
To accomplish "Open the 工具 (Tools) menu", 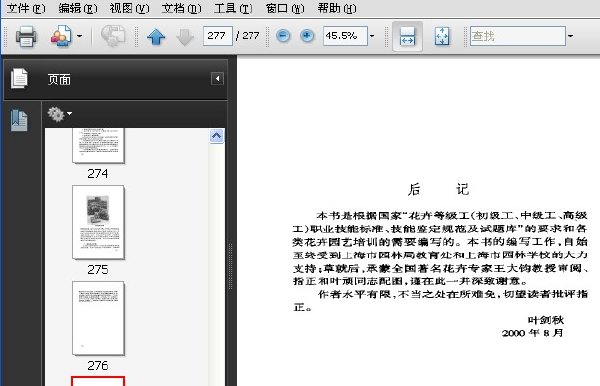I will [x=233, y=8].
